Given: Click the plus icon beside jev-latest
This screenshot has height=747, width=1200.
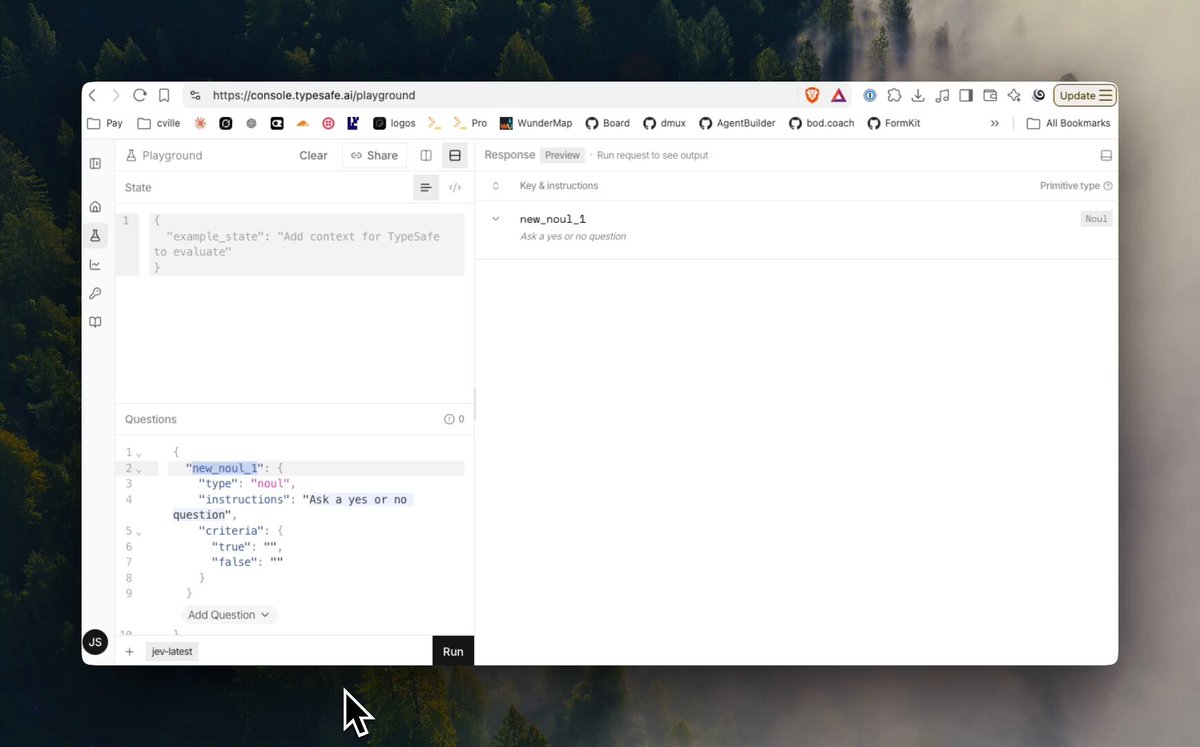Looking at the screenshot, I should pyautogui.click(x=129, y=651).
